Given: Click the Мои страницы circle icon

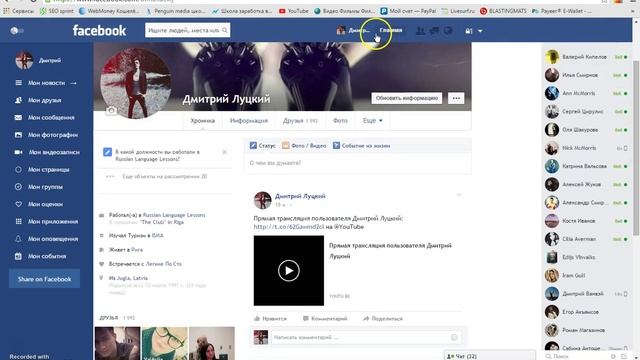Looking at the screenshot, I should click(x=18, y=169).
